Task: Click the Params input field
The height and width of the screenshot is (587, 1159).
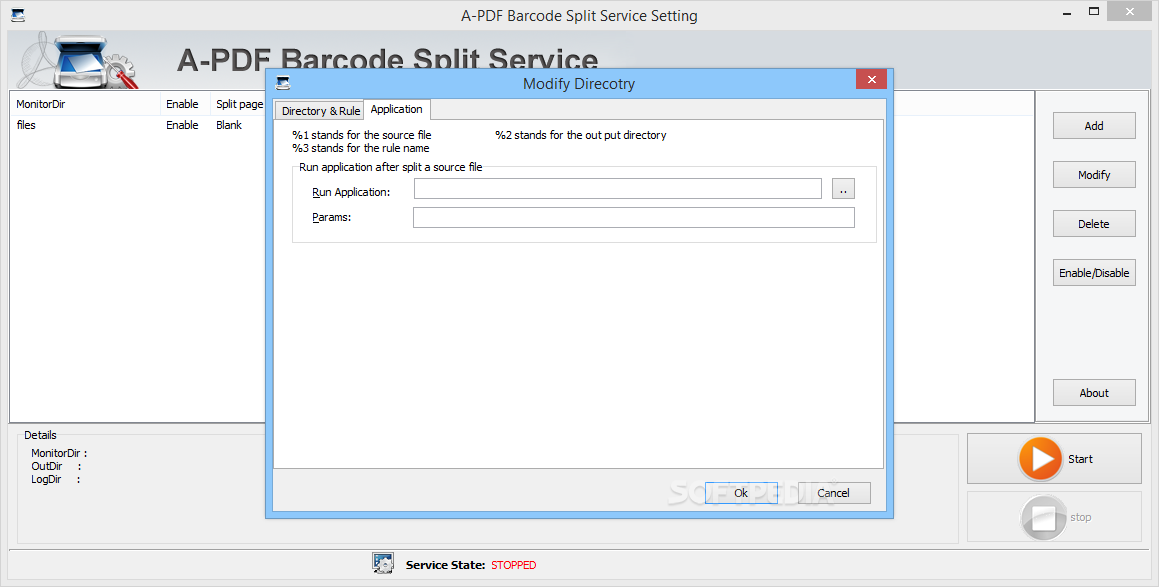Action: click(x=633, y=217)
